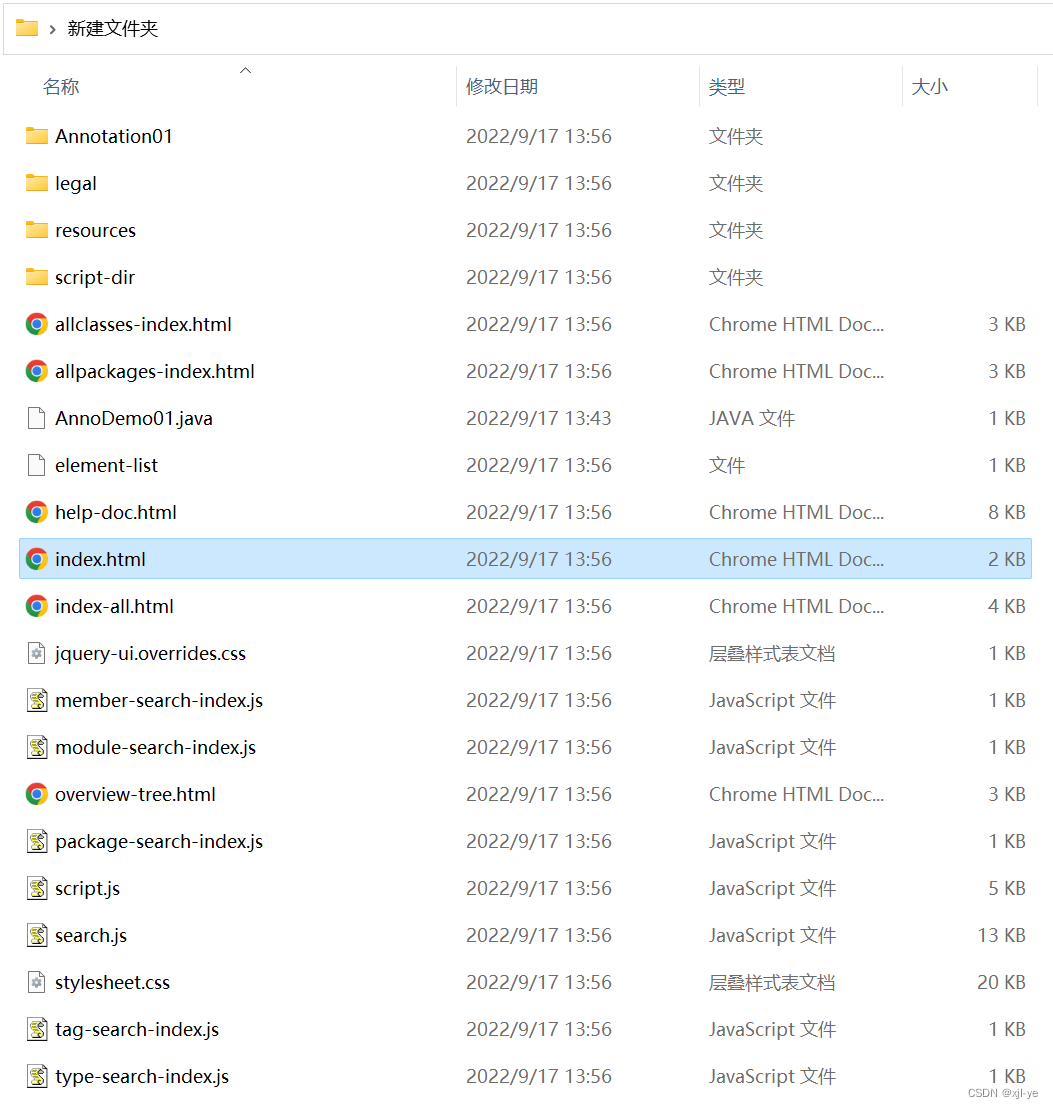Click the resources folder icon
Screen dimensions: 1053x1109
(x=37, y=230)
